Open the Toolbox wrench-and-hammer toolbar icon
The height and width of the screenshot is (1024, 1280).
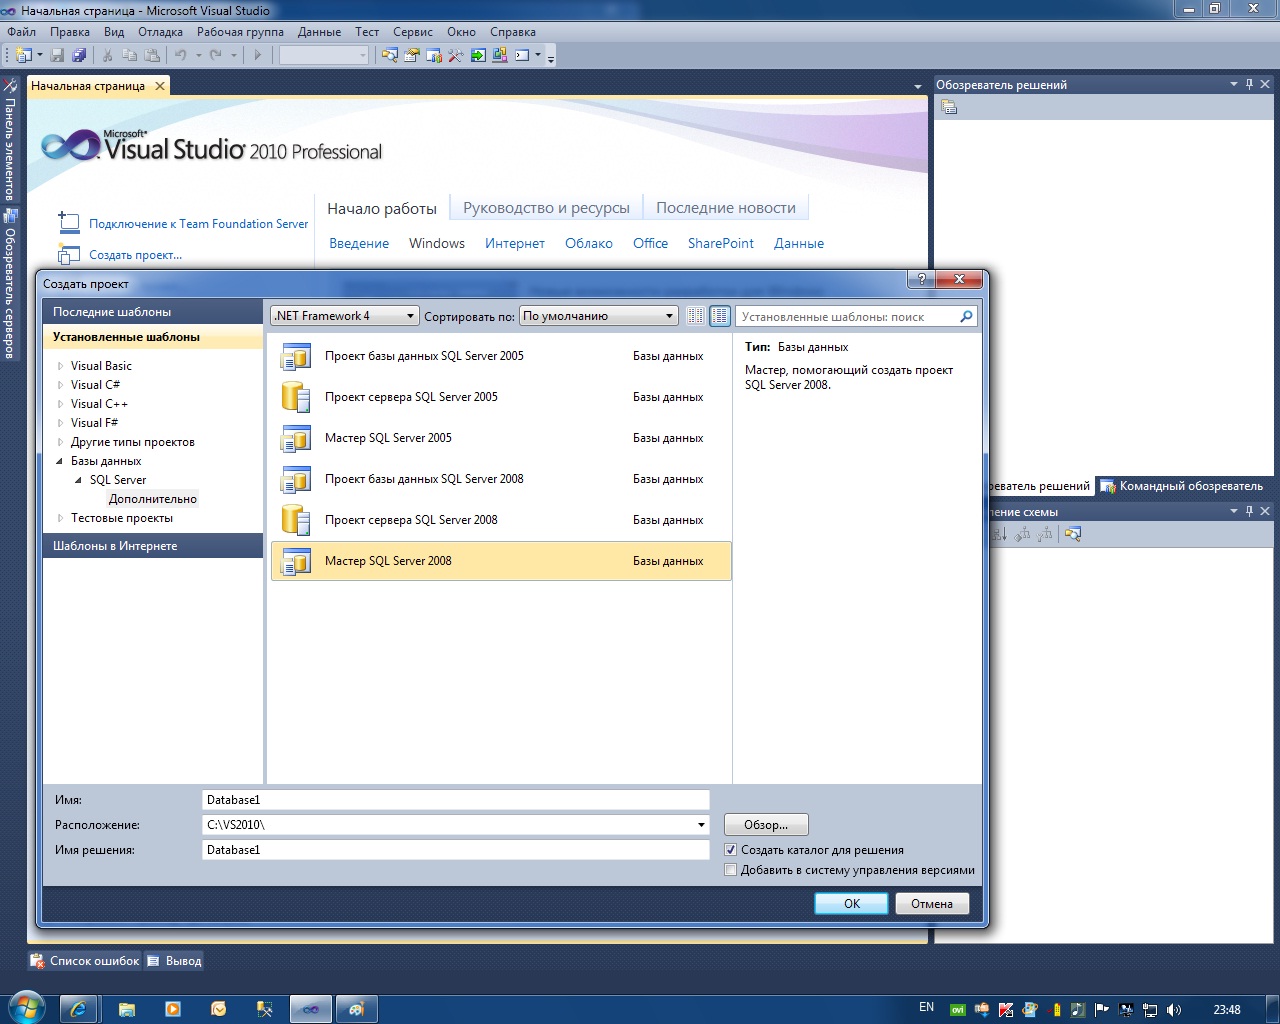click(456, 55)
